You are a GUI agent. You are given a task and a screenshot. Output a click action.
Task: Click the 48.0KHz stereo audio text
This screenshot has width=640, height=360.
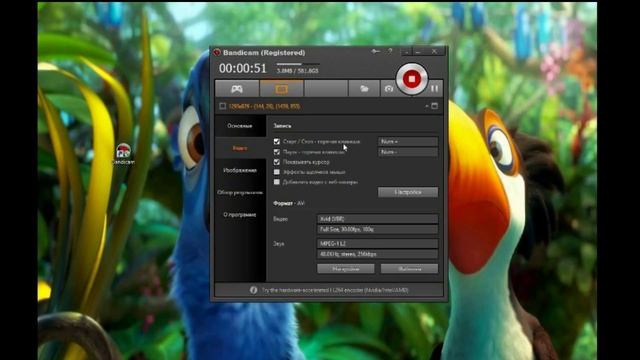(348, 254)
